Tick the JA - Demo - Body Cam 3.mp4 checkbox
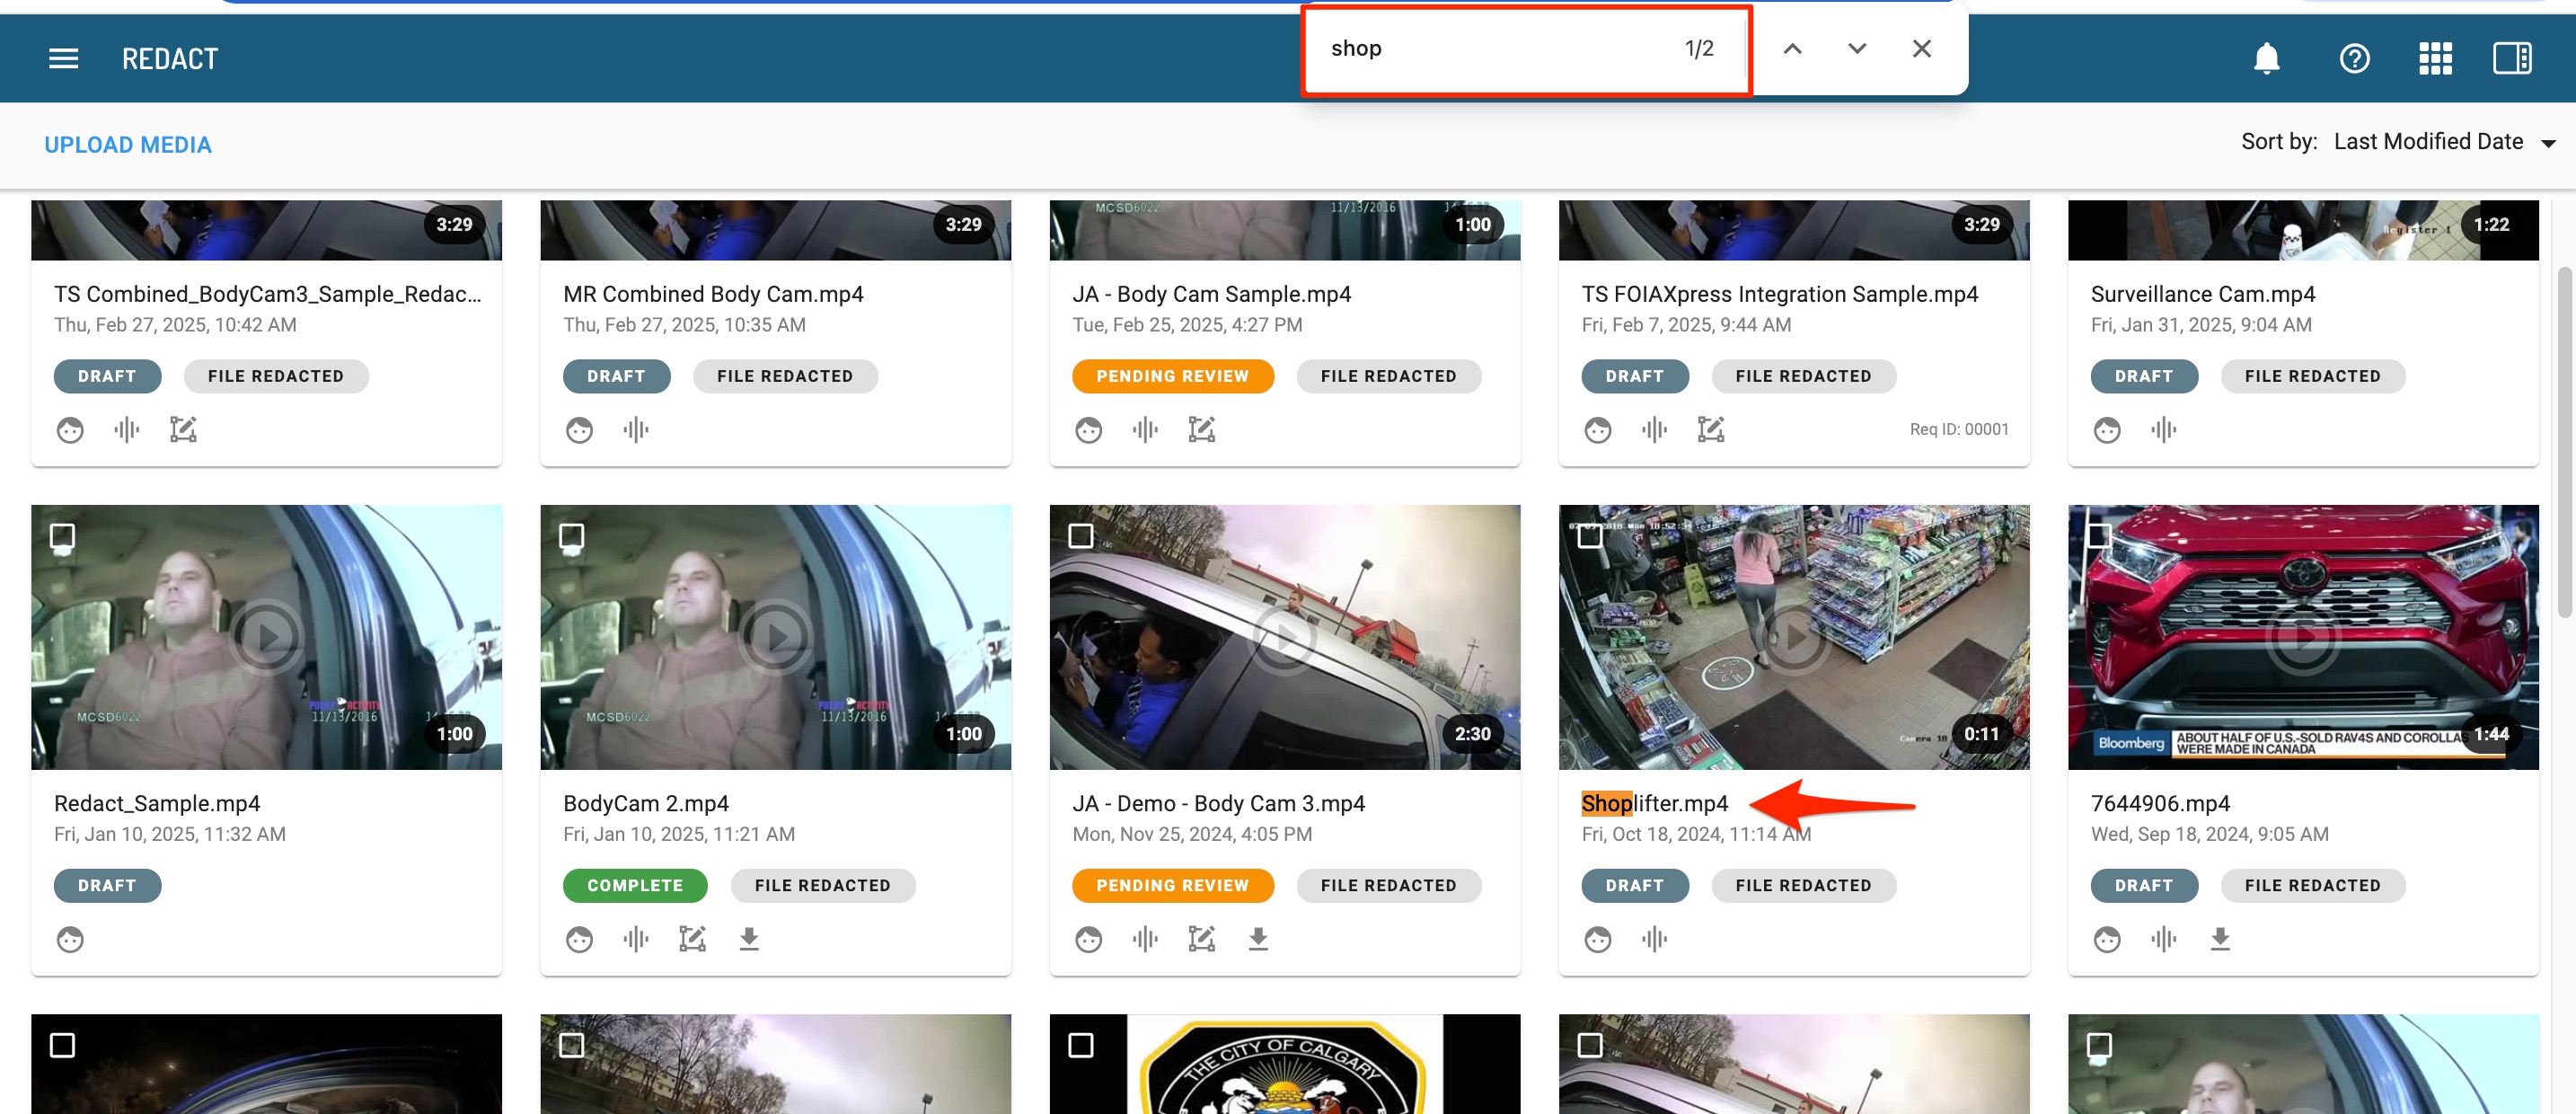2576x1114 pixels. [1080, 536]
